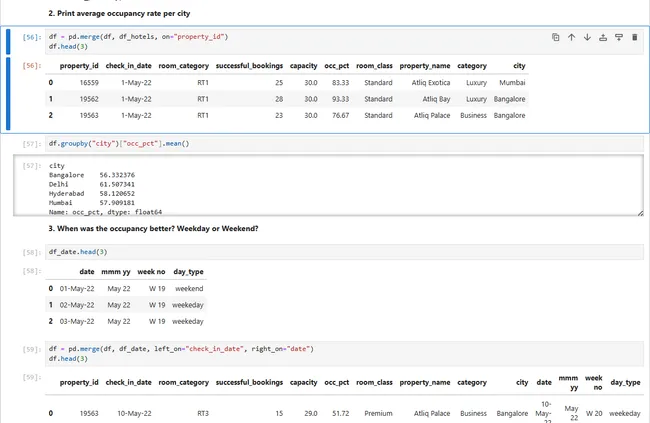
Task: Move cell up with the up arrow icon
Action: click(x=571, y=37)
